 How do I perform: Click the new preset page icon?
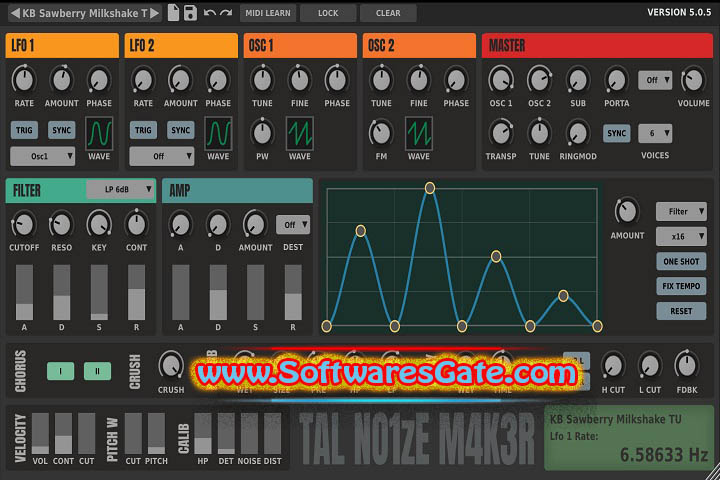(173, 13)
